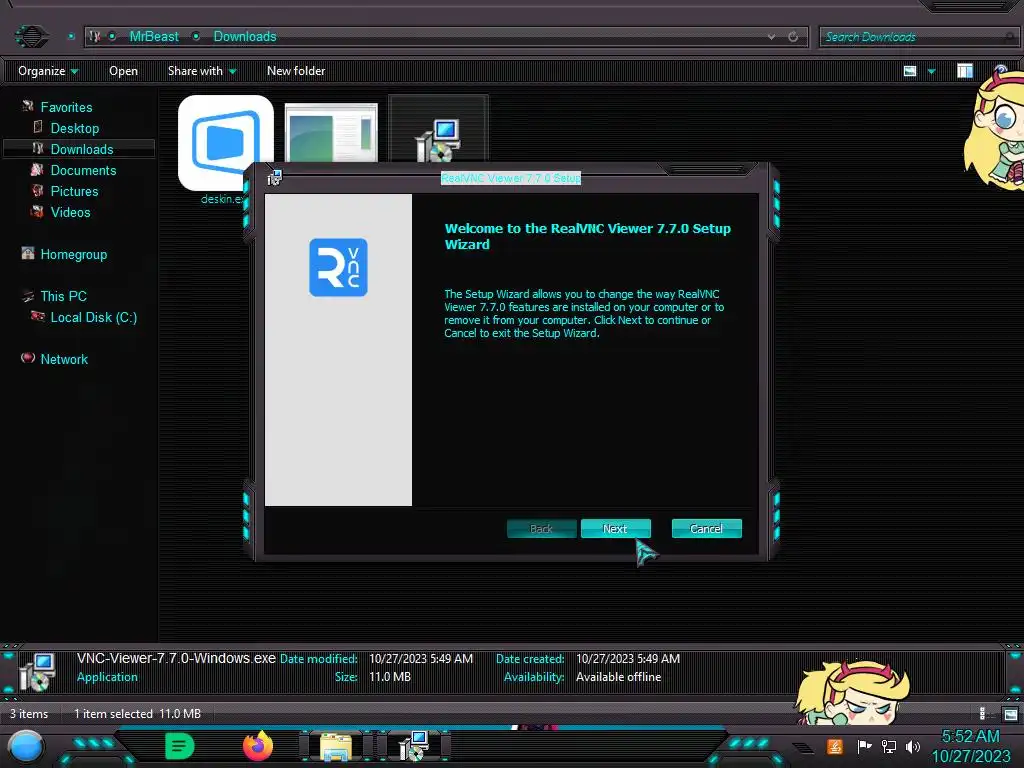Click Next in the RealVNC Setup Wizard
The width and height of the screenshot is (1024, 768).
tap(616, 528)
